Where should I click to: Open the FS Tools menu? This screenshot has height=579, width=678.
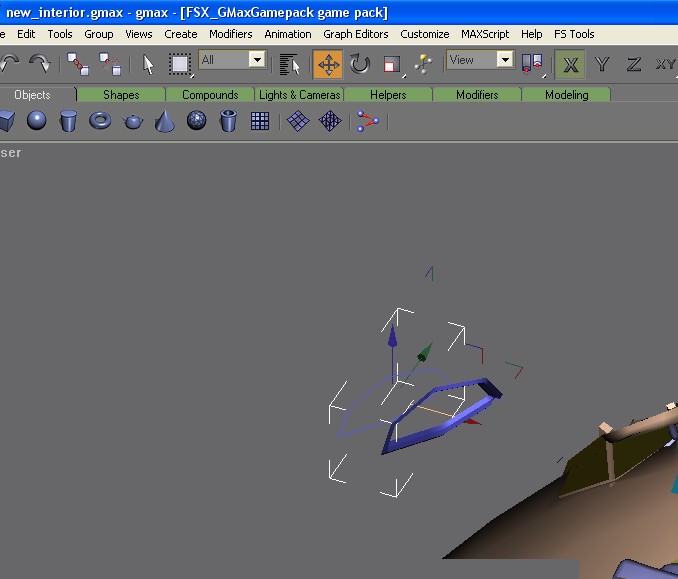click(575, 34)
